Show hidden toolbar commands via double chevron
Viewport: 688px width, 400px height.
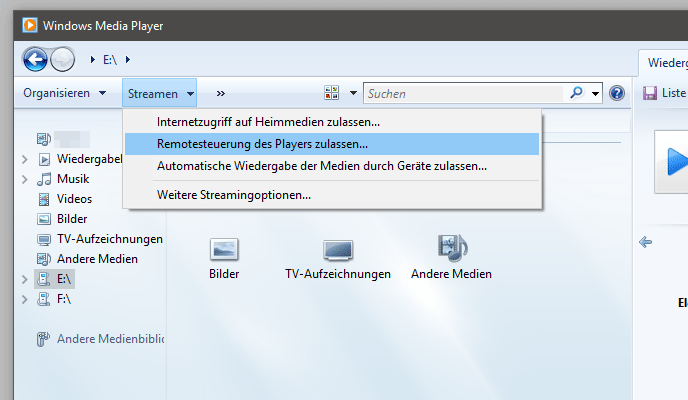pyautogui.click(x=221, y=93)
